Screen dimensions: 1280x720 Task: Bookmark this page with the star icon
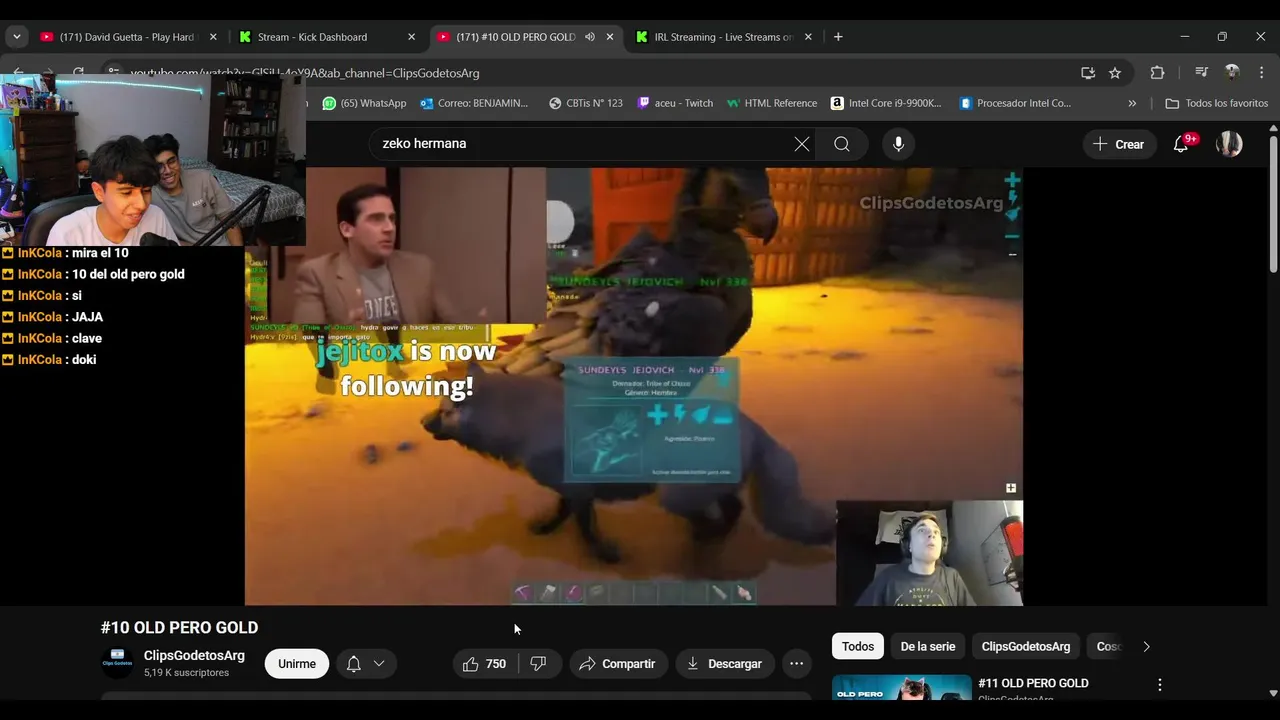pyautogui.click(x=1115, y=73)
